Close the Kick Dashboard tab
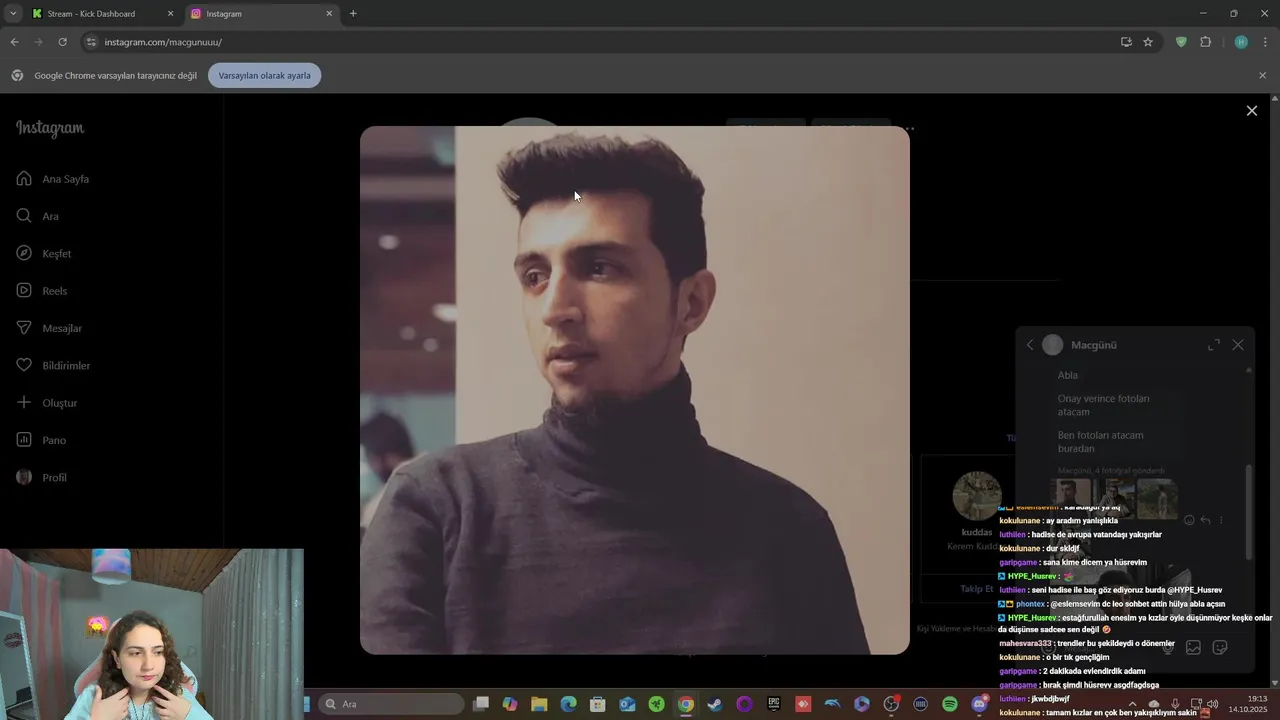Image resolution: width=1280 pixels, height=720 pixels. tap(170, 14)
